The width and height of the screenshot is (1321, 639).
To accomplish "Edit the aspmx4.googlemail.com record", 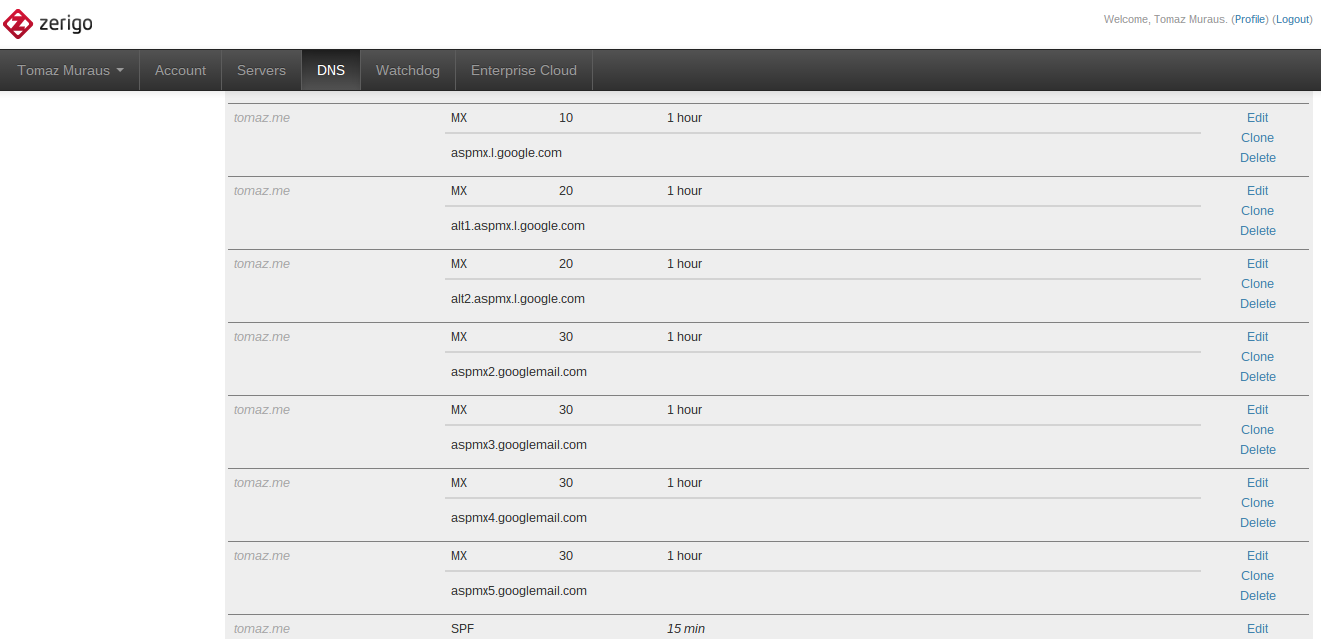I will 1257,482.
